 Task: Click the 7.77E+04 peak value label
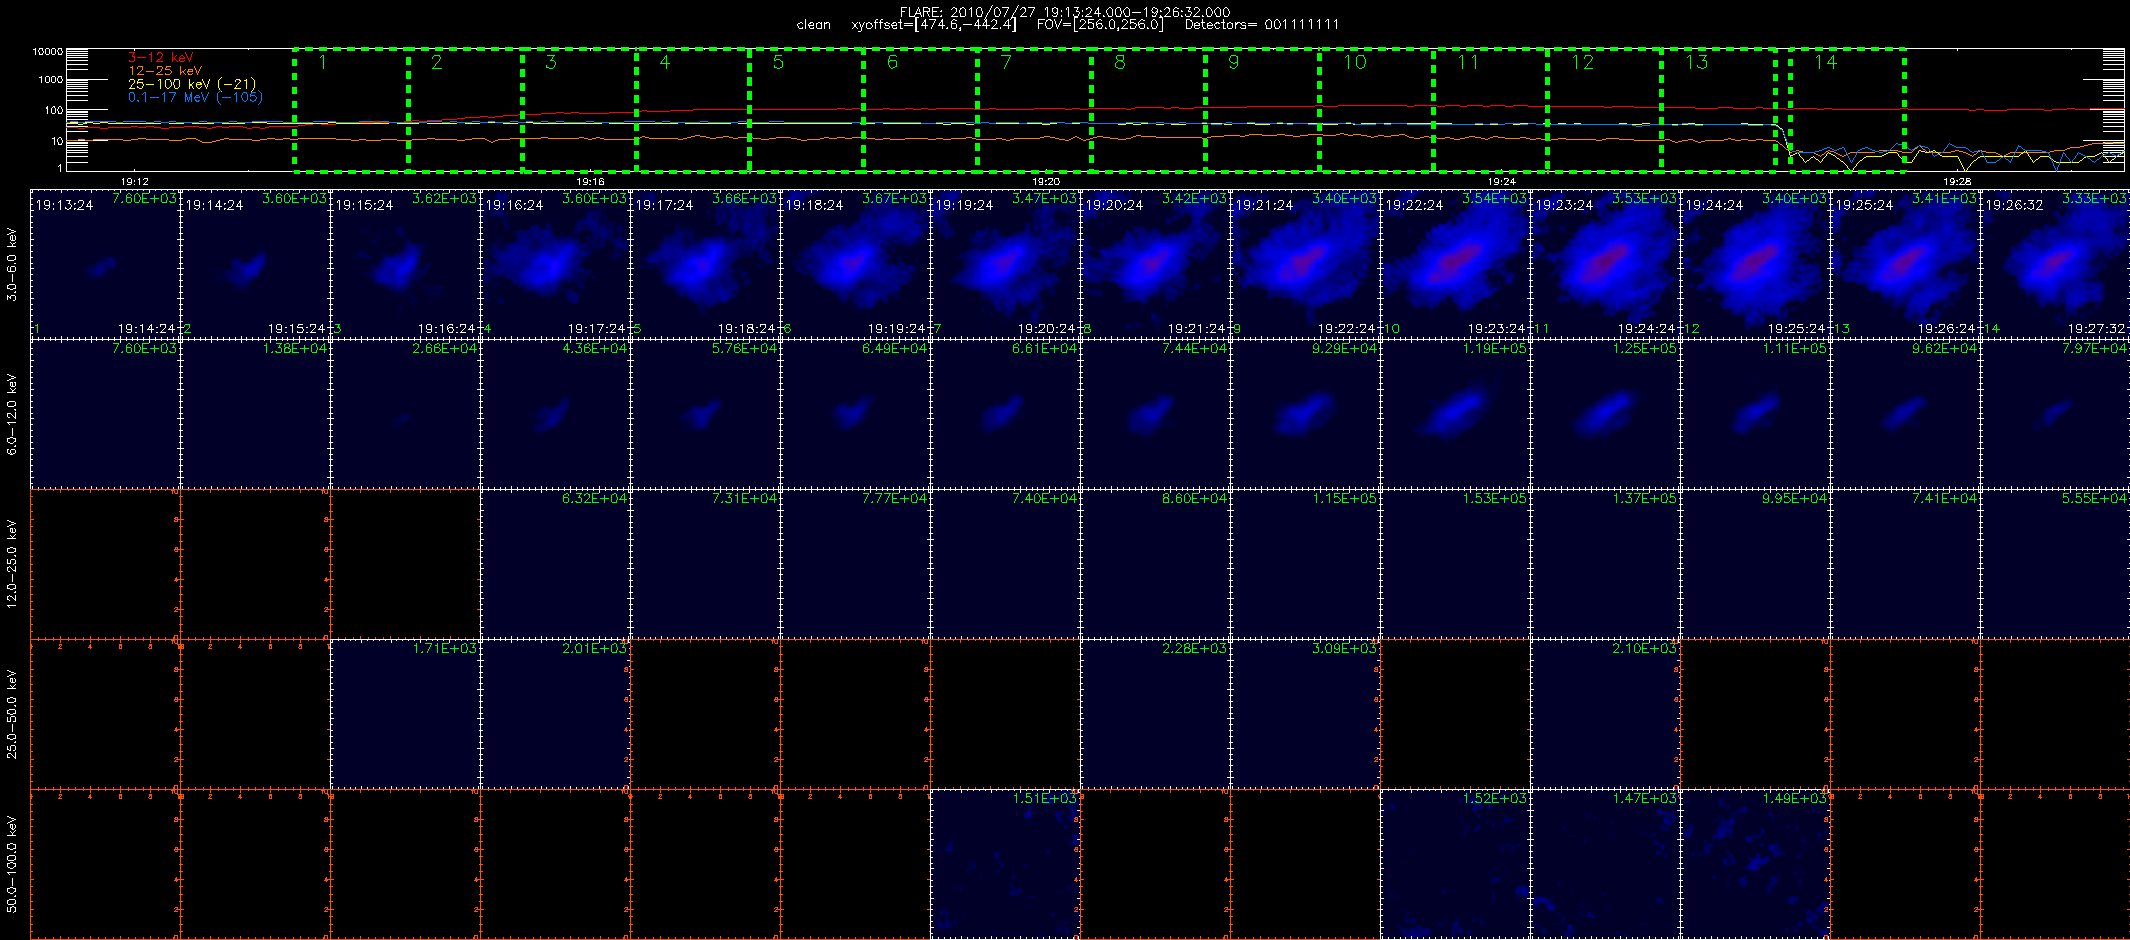(895, 499)
